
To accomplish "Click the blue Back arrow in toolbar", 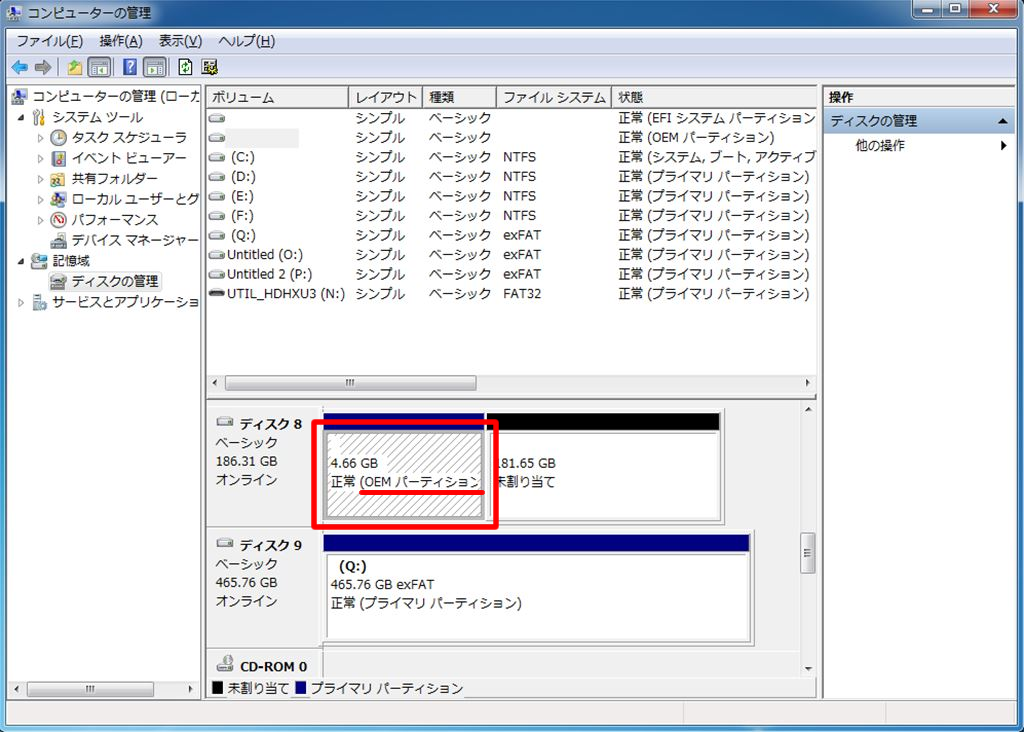I will 19,67.
